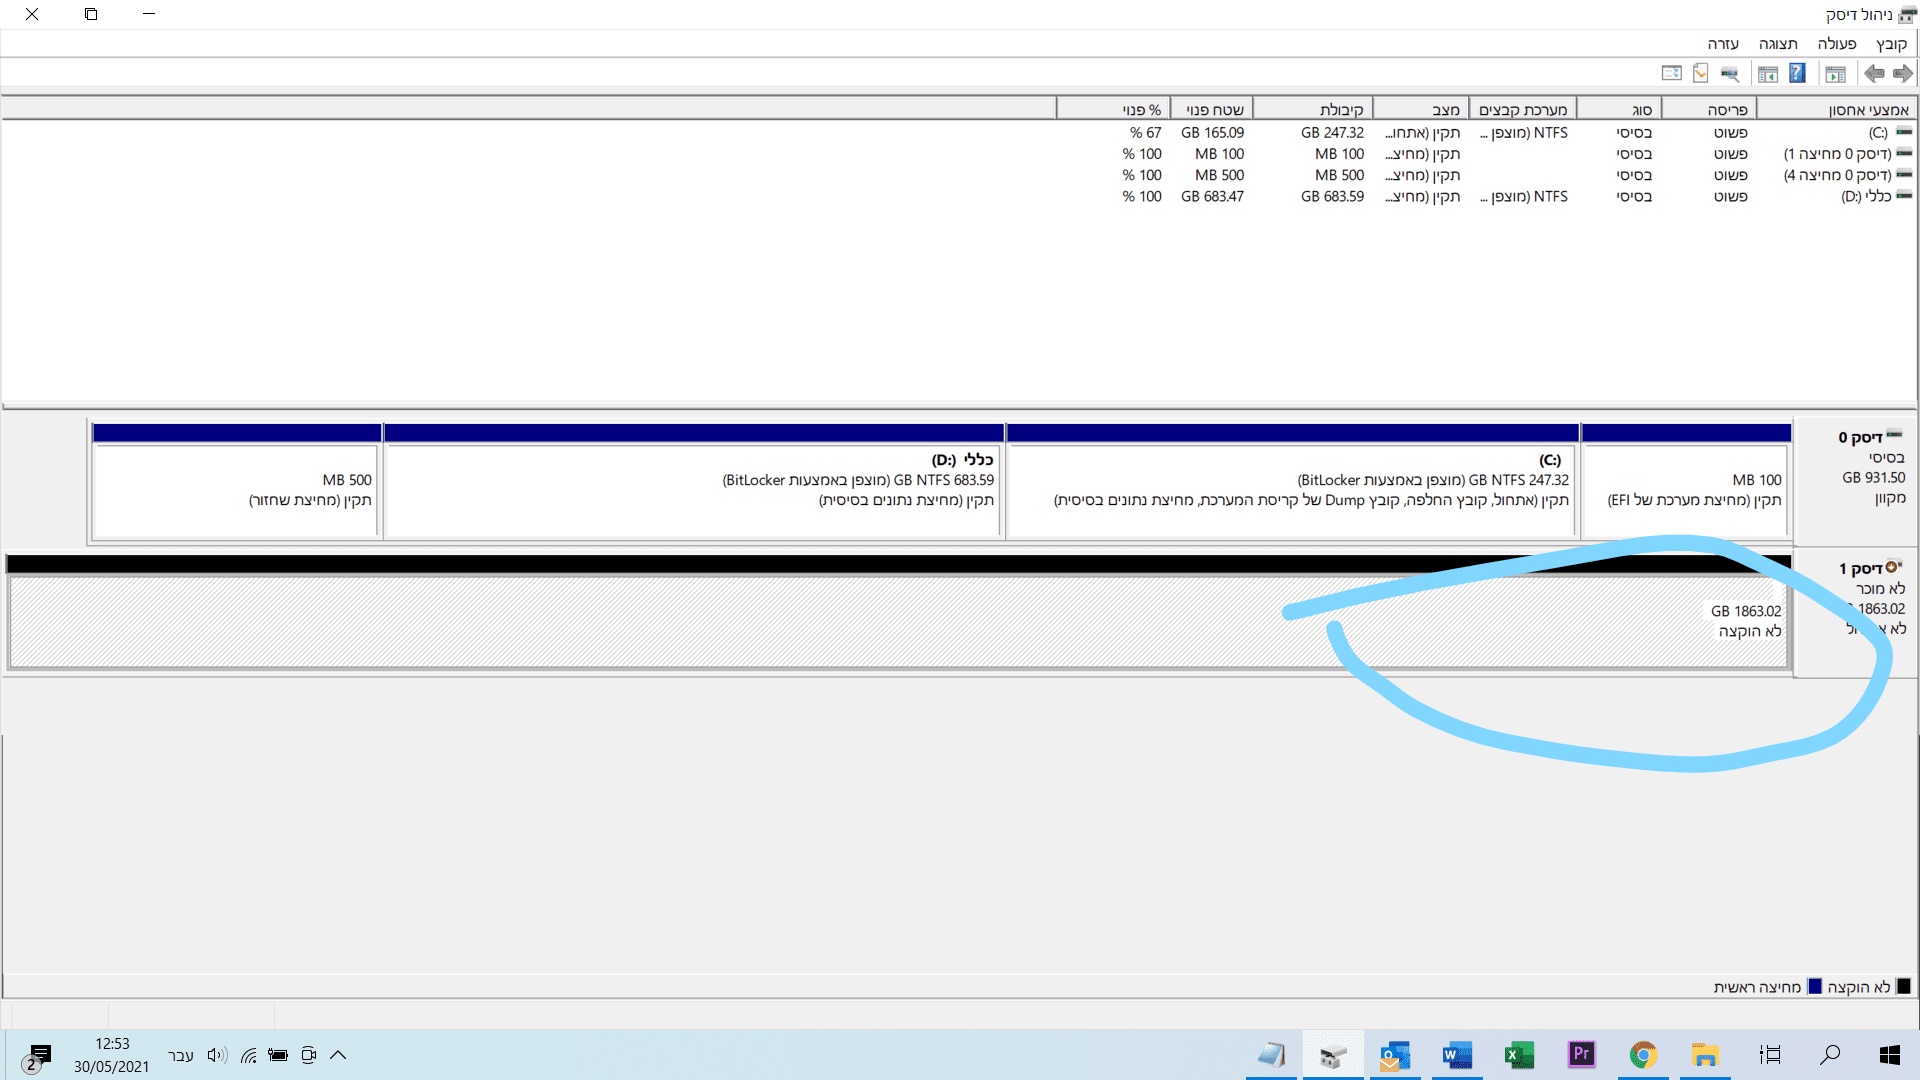
Task: Click the דיסק 1 disk label
Action: [1860, 568]
